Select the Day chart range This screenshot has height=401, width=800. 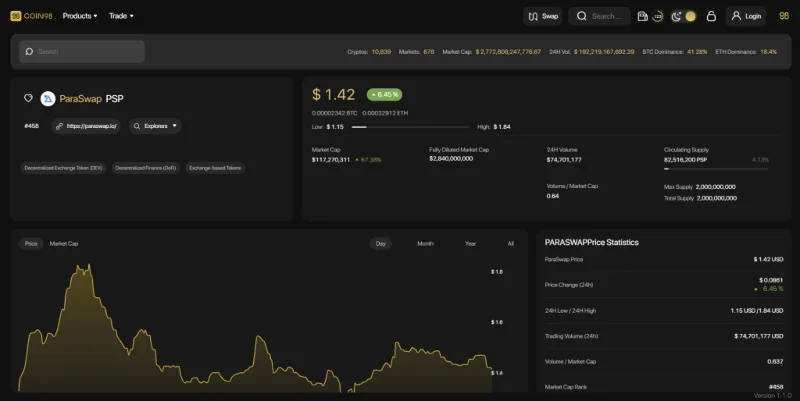click(381, 243)
